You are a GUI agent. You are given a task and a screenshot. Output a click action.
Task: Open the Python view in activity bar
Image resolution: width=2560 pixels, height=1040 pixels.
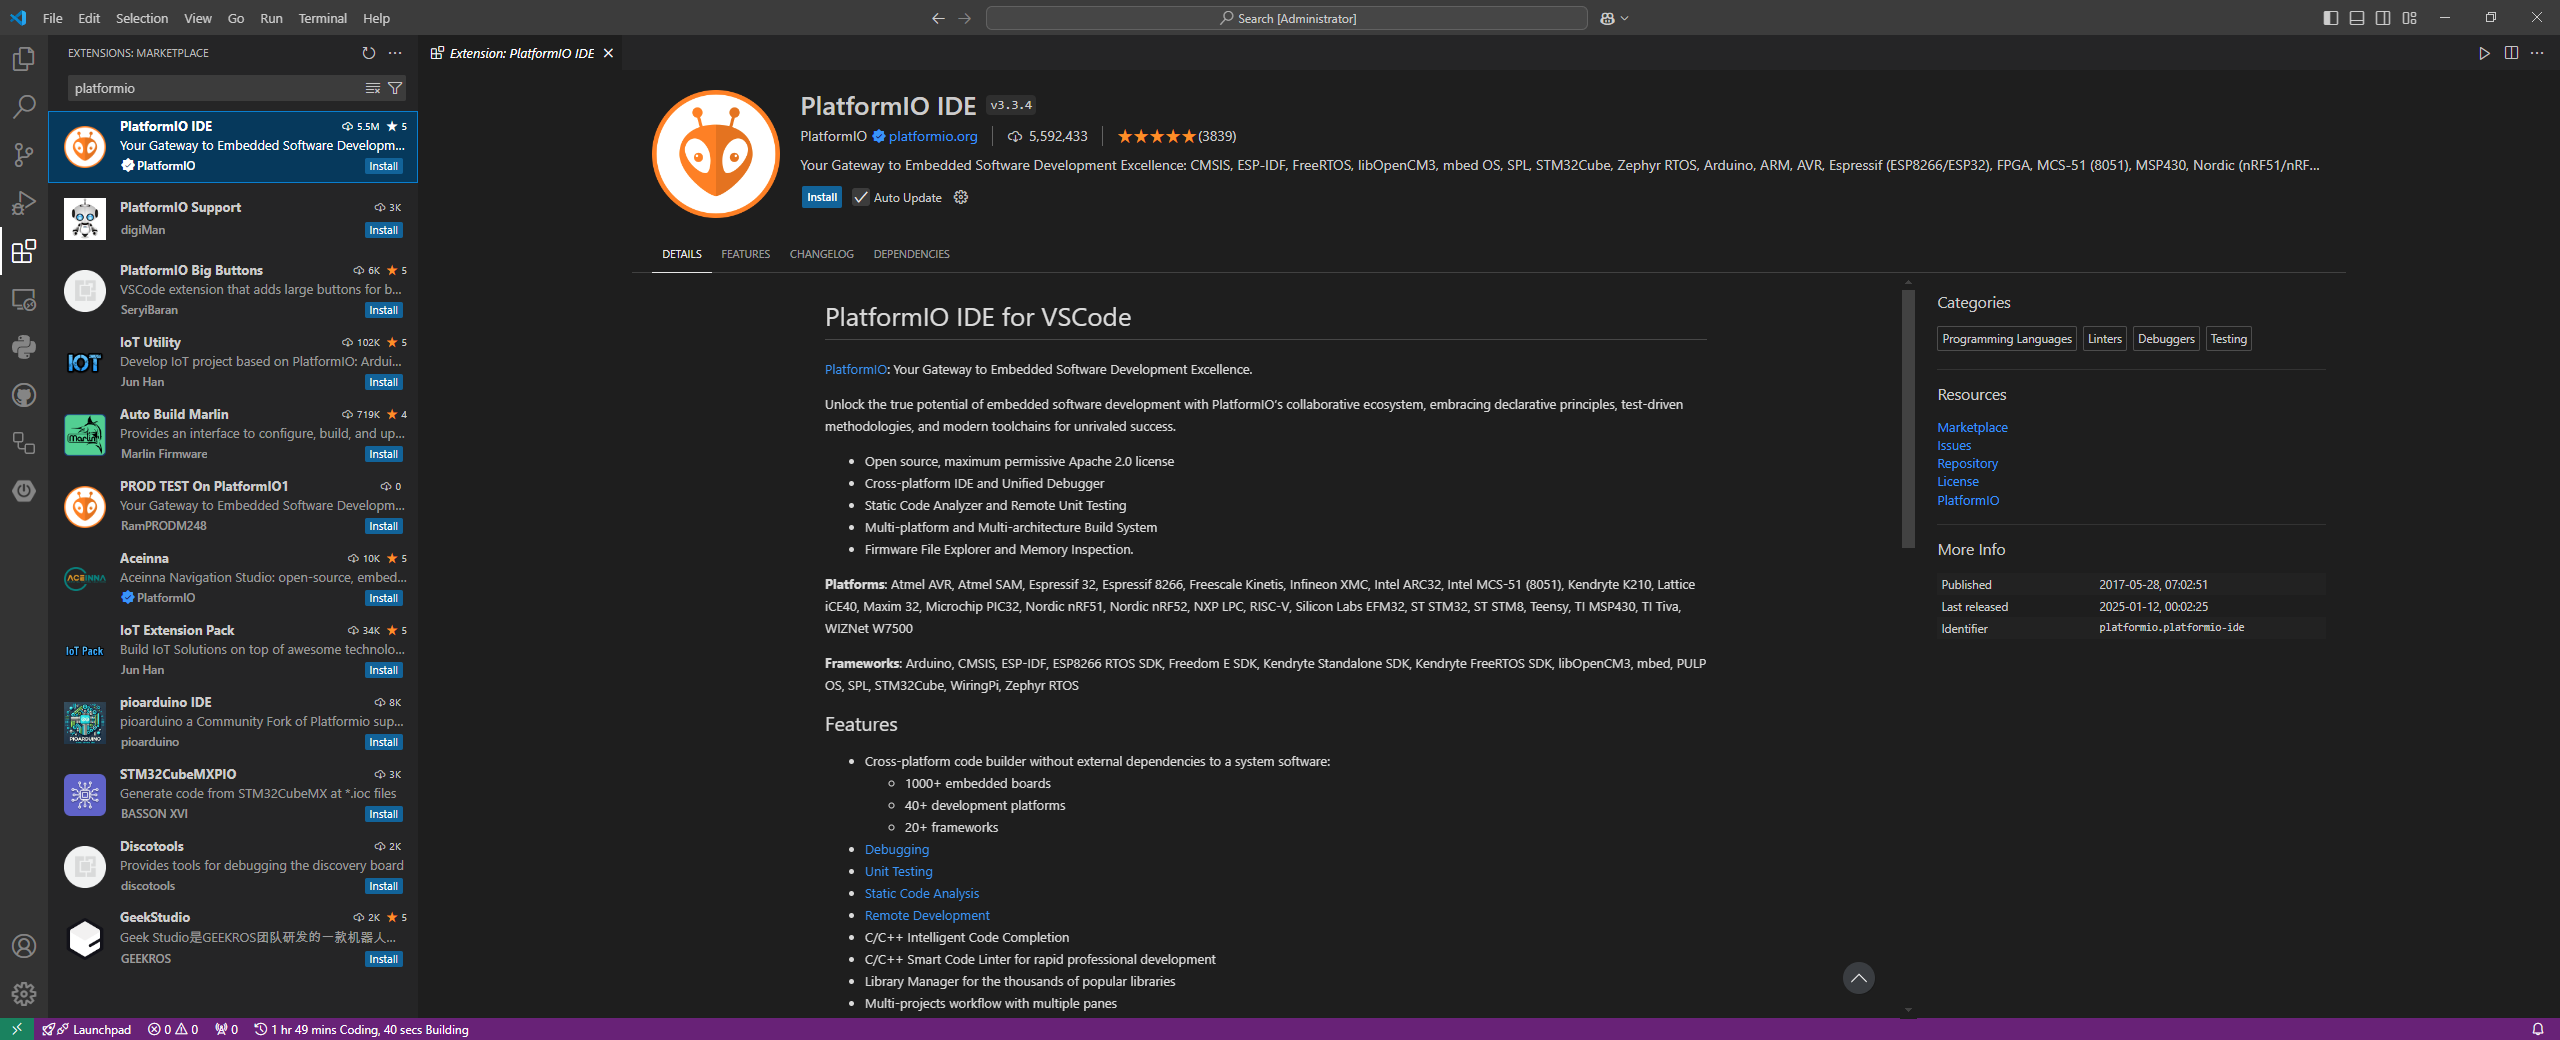point(24,347)
